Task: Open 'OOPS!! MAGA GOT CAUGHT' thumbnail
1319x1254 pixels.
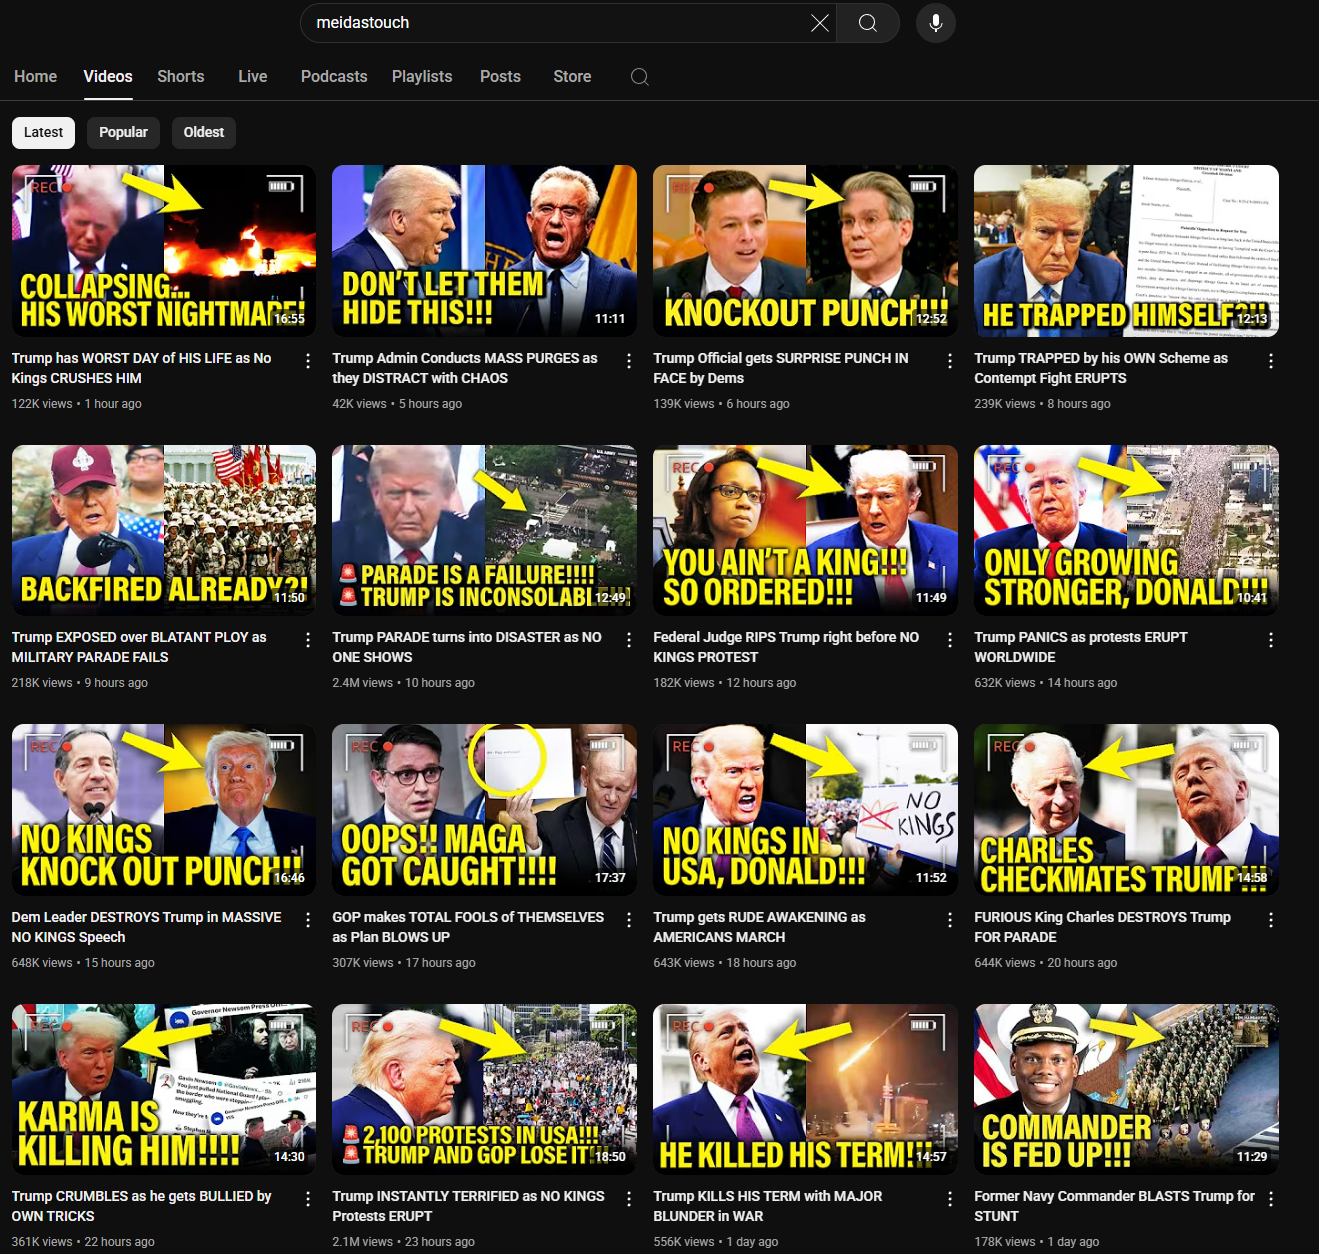Action: [x=484, y=810]
